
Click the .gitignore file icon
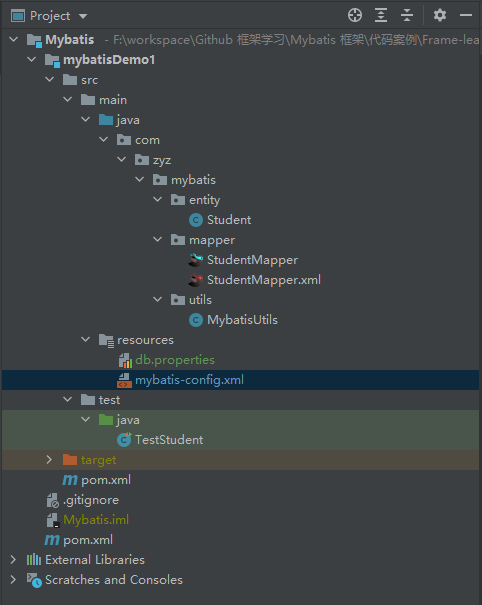pyautogui.click(x=52, y=500)
